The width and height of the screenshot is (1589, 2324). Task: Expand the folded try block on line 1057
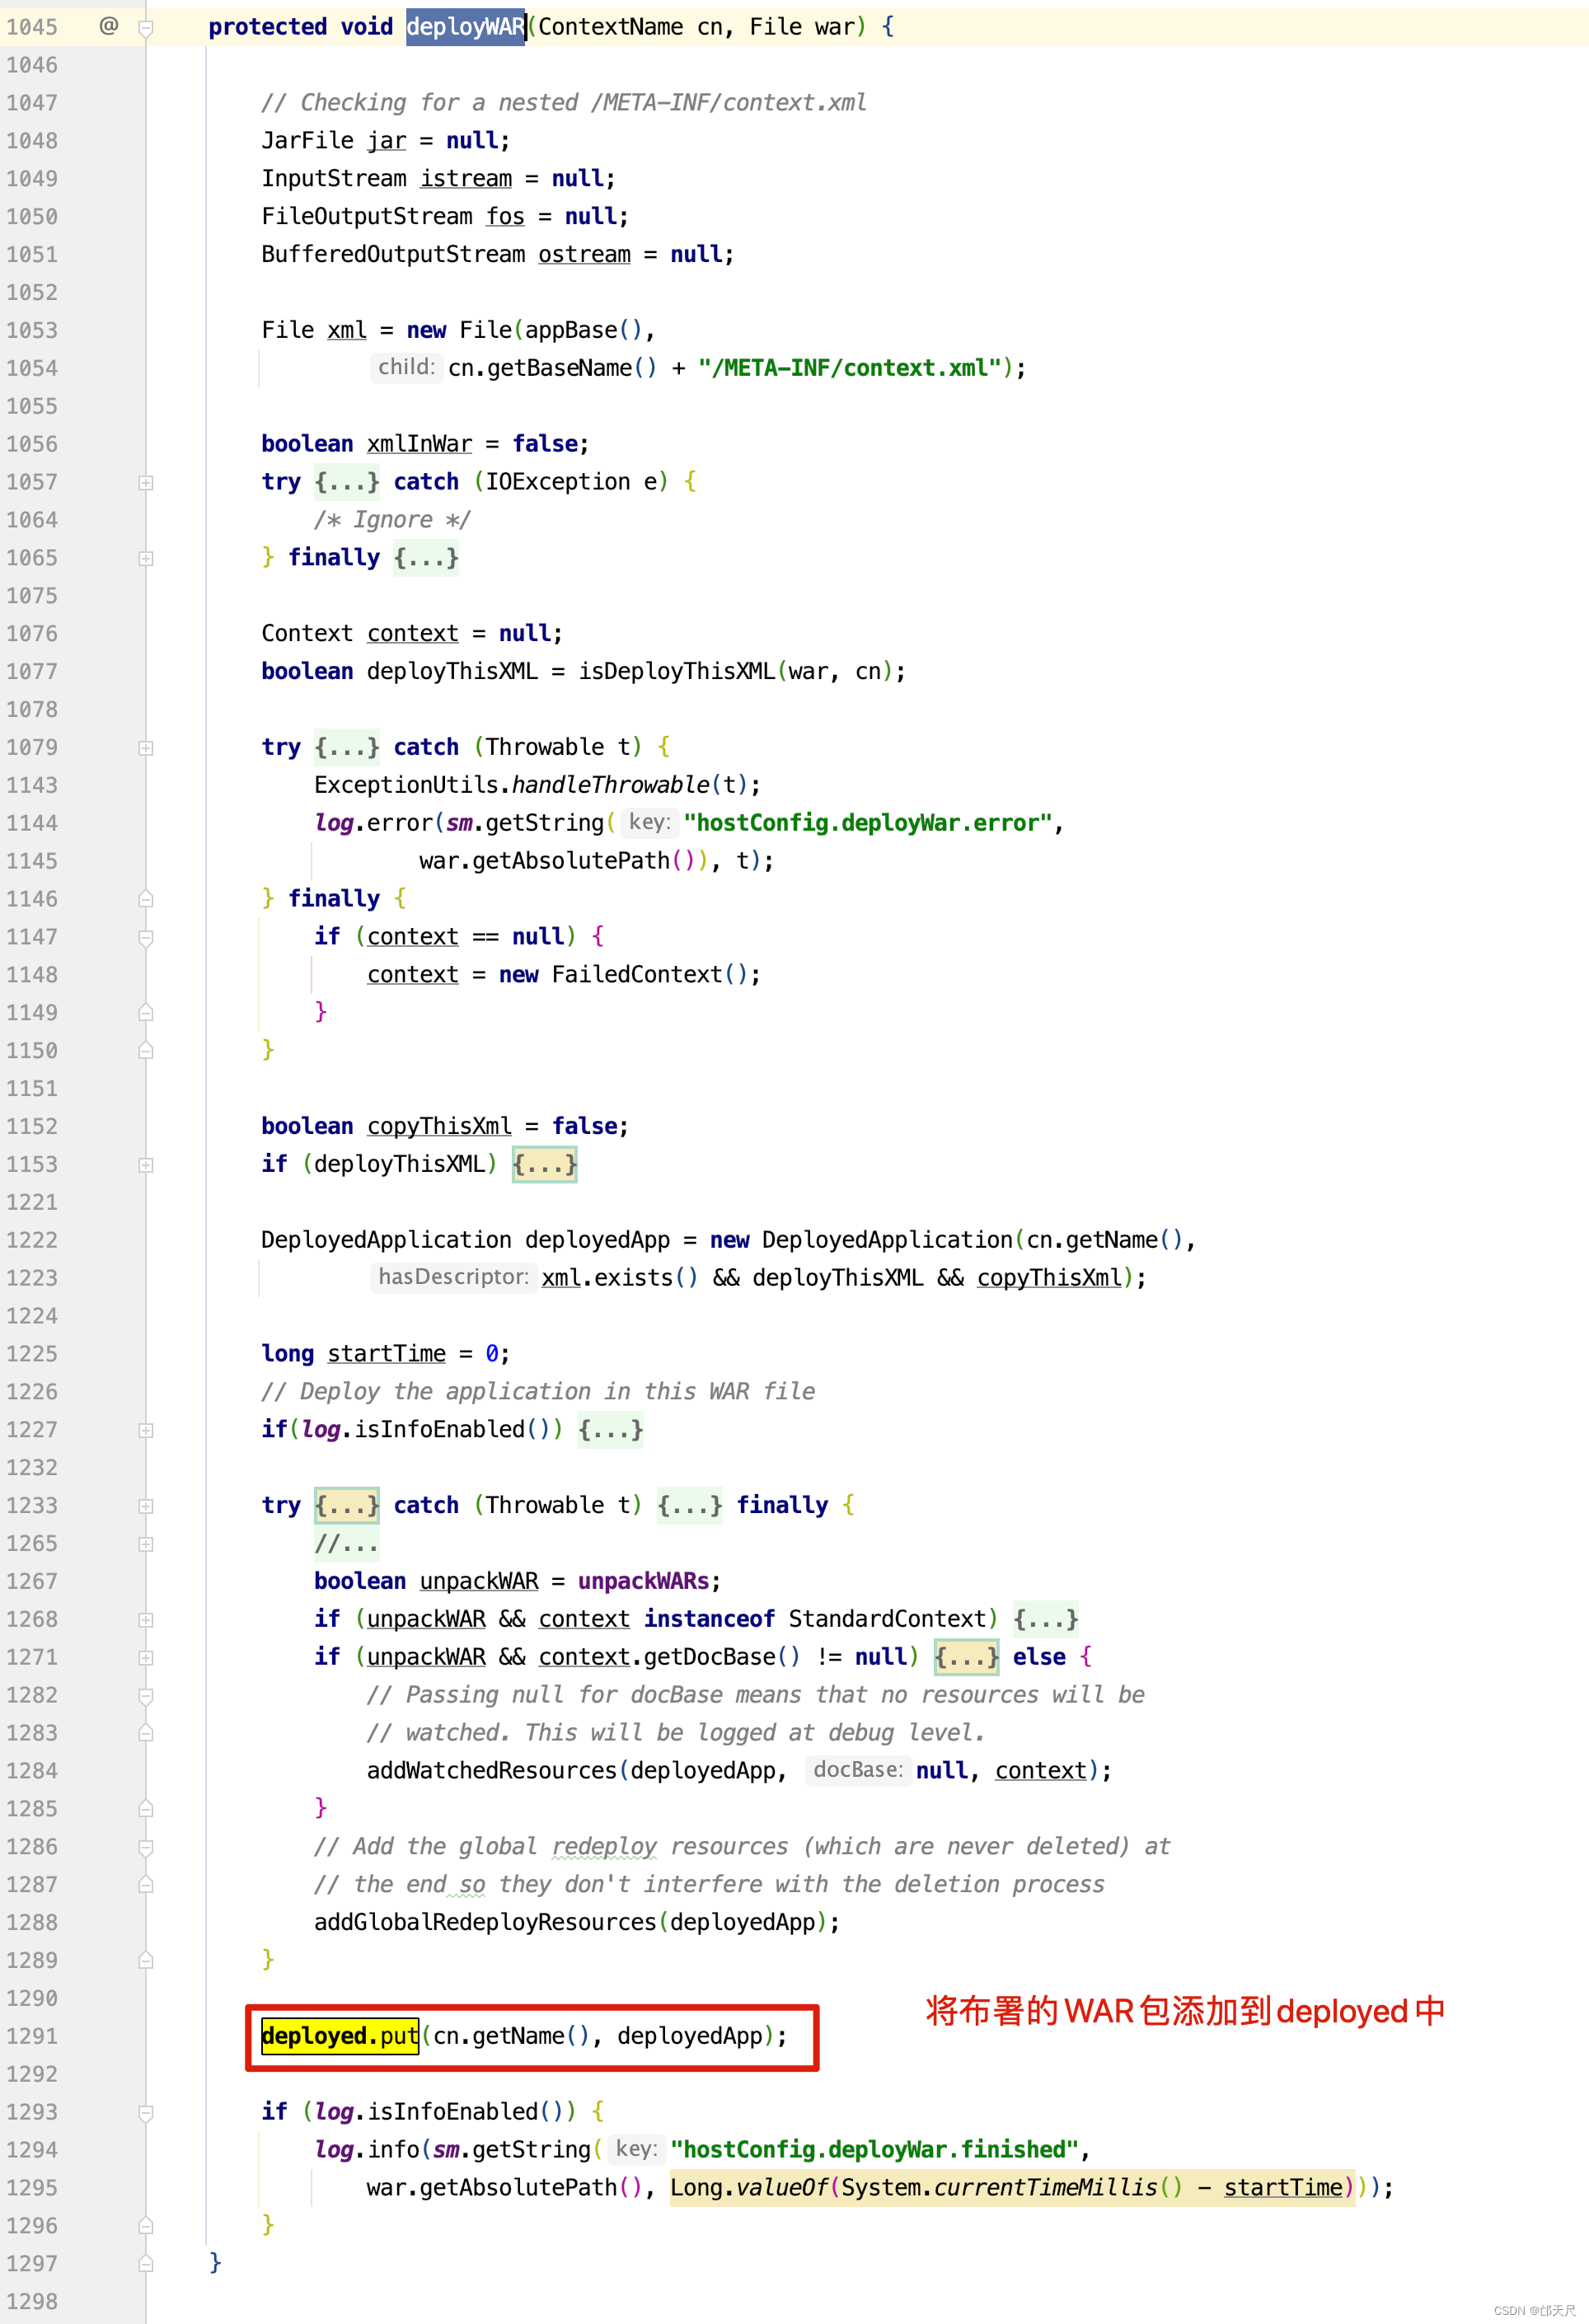pos(146,483)
